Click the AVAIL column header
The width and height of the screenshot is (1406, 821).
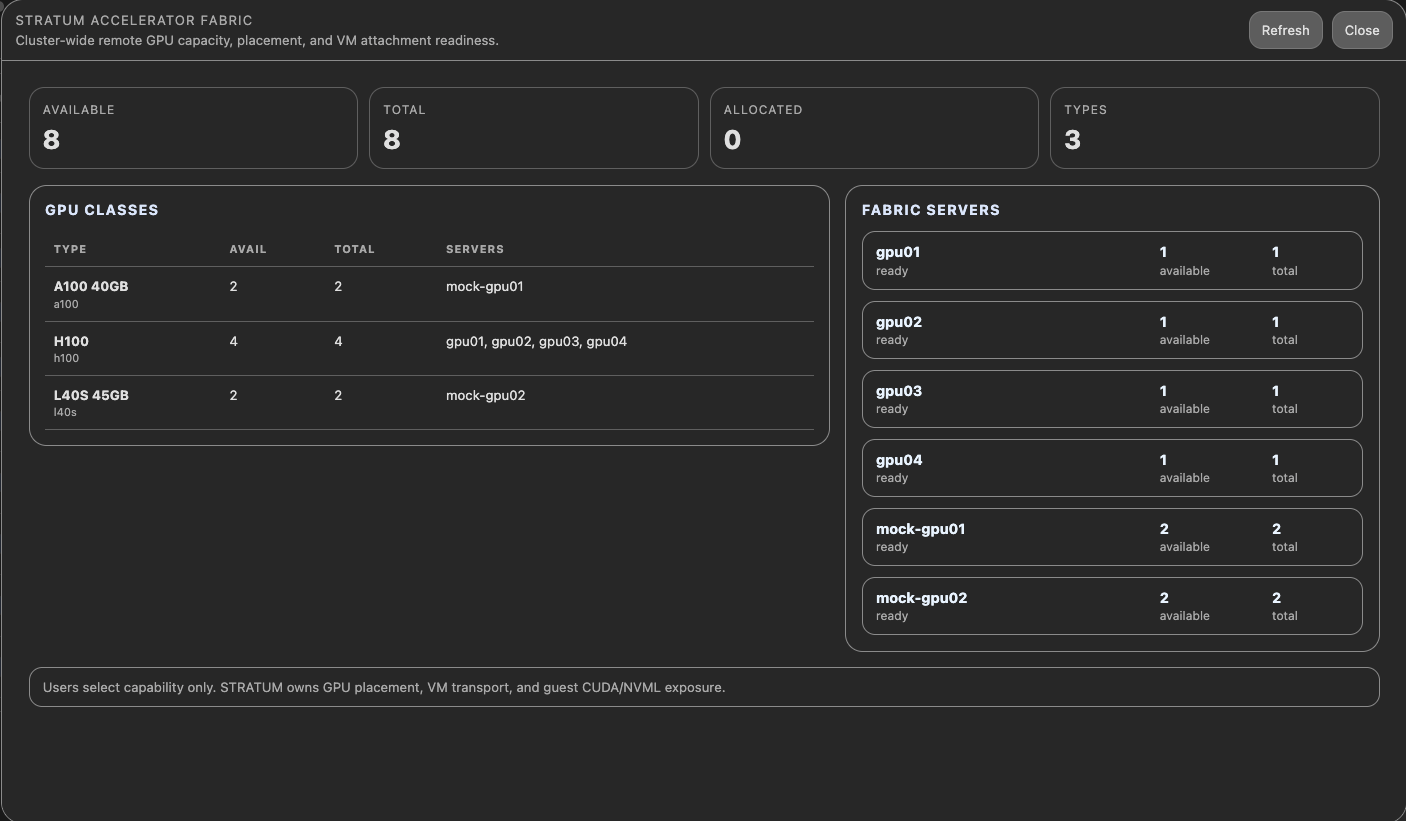(248, 249)
